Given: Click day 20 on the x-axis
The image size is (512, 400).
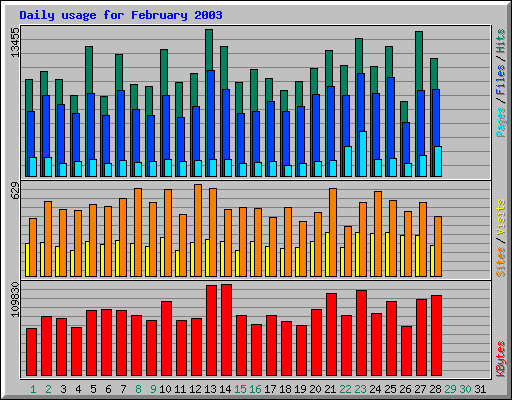Looking at the screenshot, I should pos(315,389).
